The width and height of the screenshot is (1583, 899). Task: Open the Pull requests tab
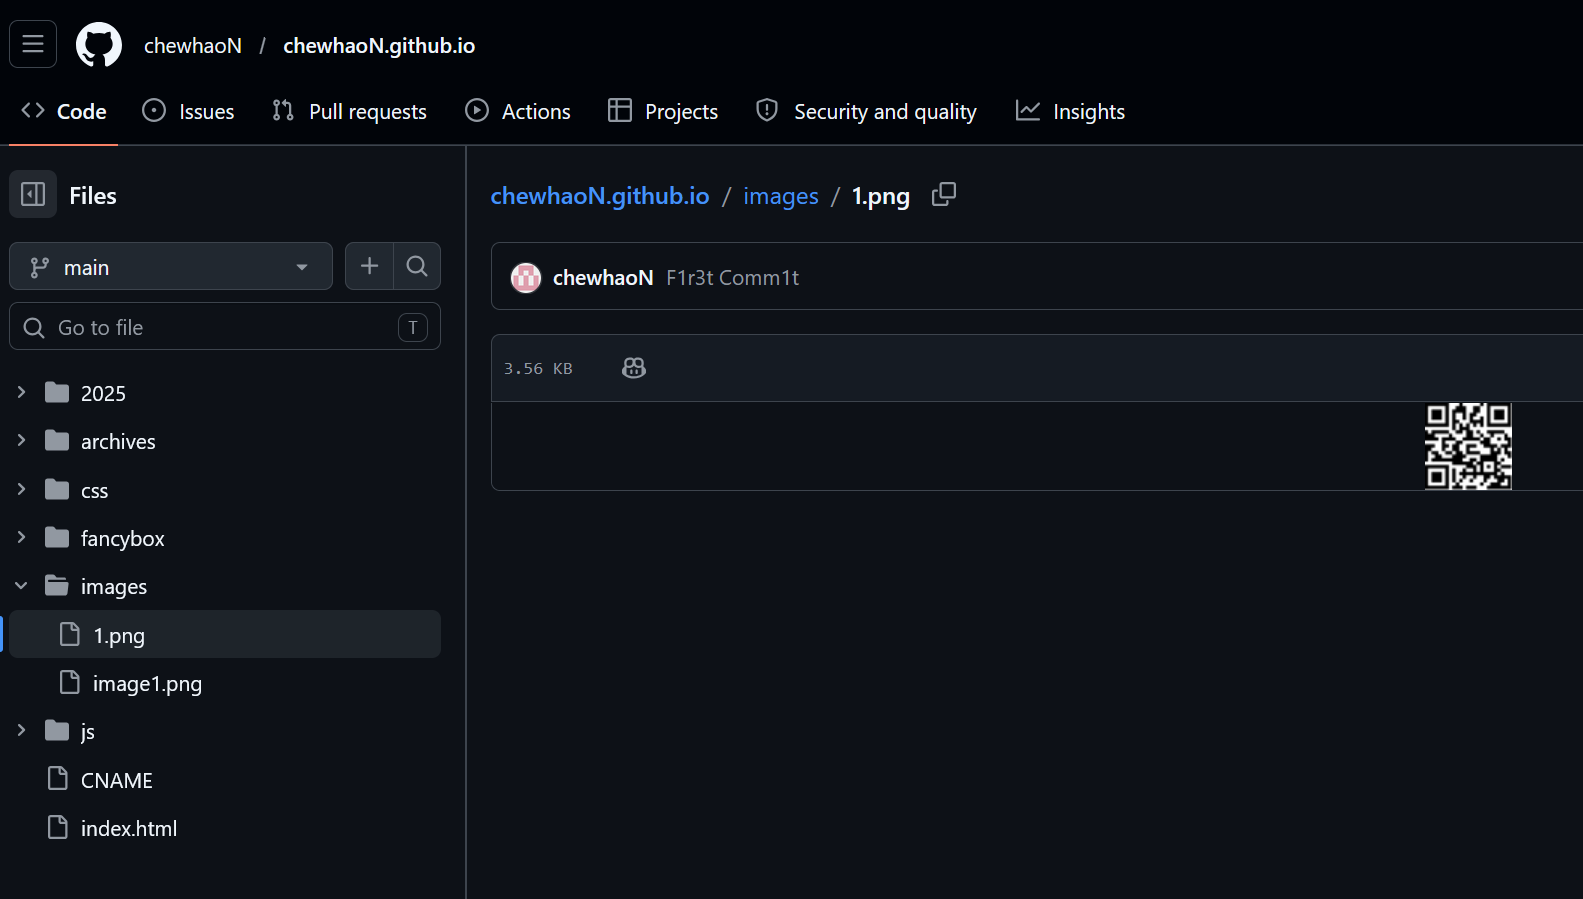click(349, 111)
